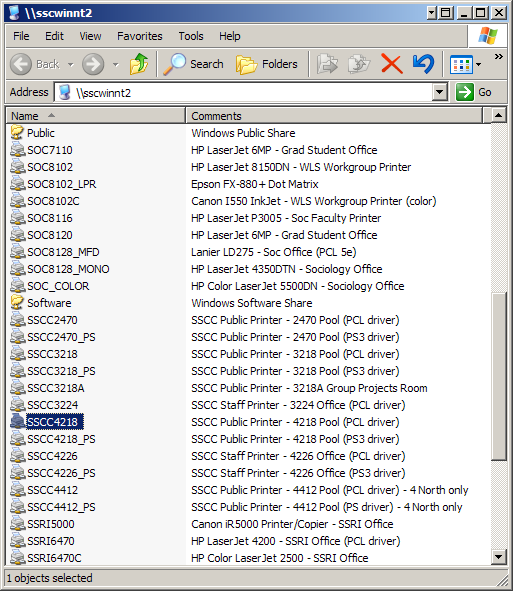The height and width of the screenshot is (591, 513).
Task: Click the SOC7110 printer icon
Action: (x=17, y=150)
